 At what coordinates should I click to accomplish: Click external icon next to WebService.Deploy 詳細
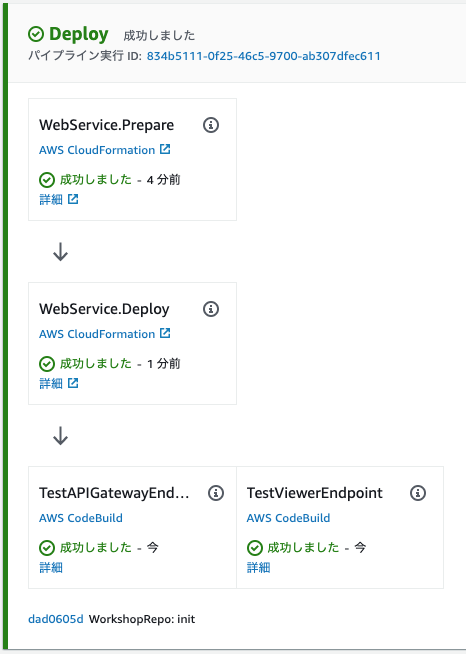[73, 383]
